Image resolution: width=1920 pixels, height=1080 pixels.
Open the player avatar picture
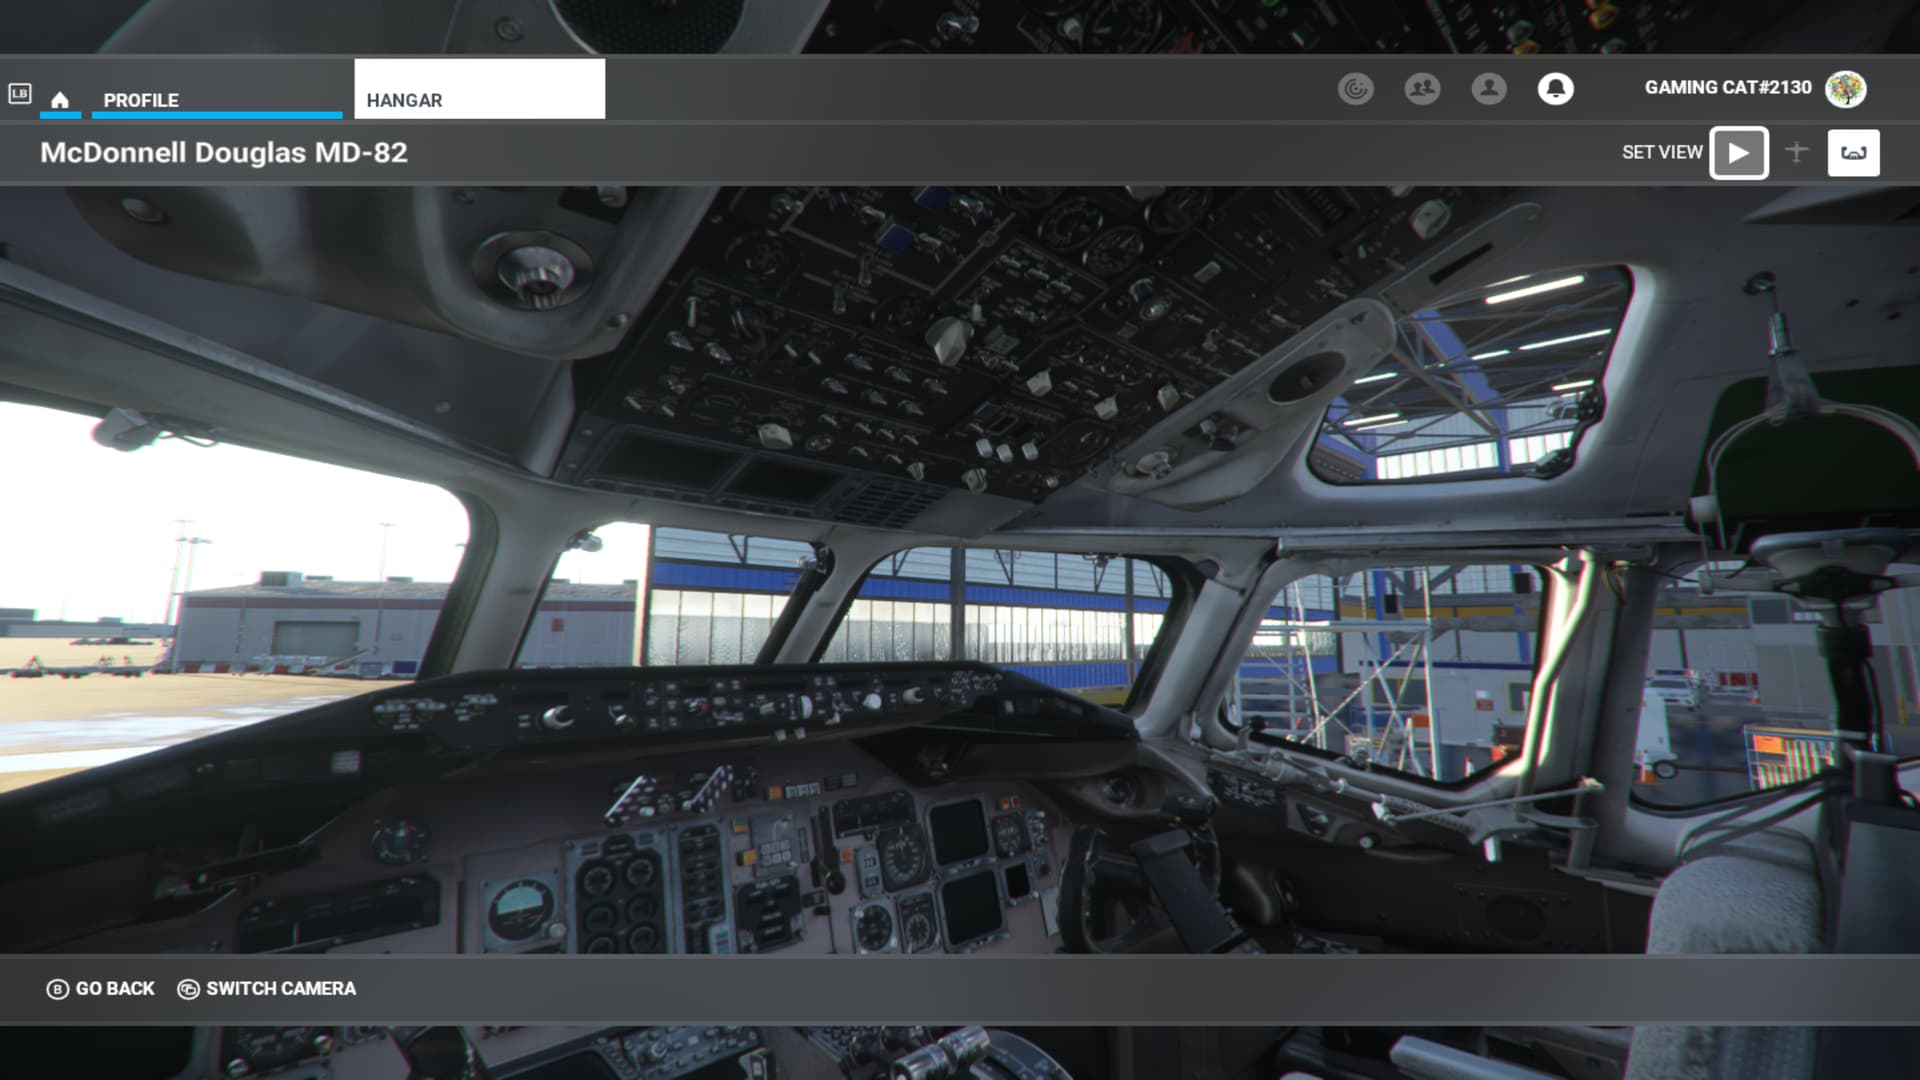tap(1846, 89)
